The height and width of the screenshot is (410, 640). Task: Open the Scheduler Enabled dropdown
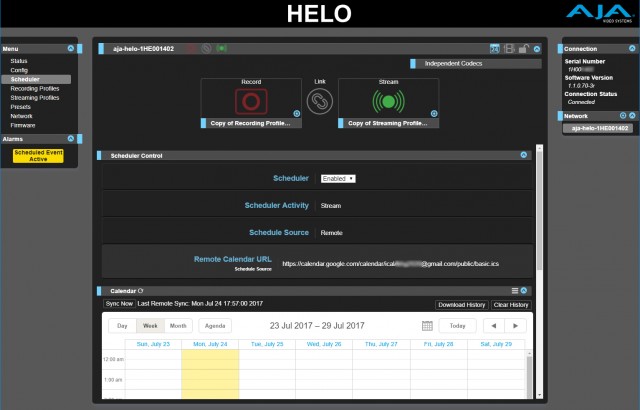[338, 178]
